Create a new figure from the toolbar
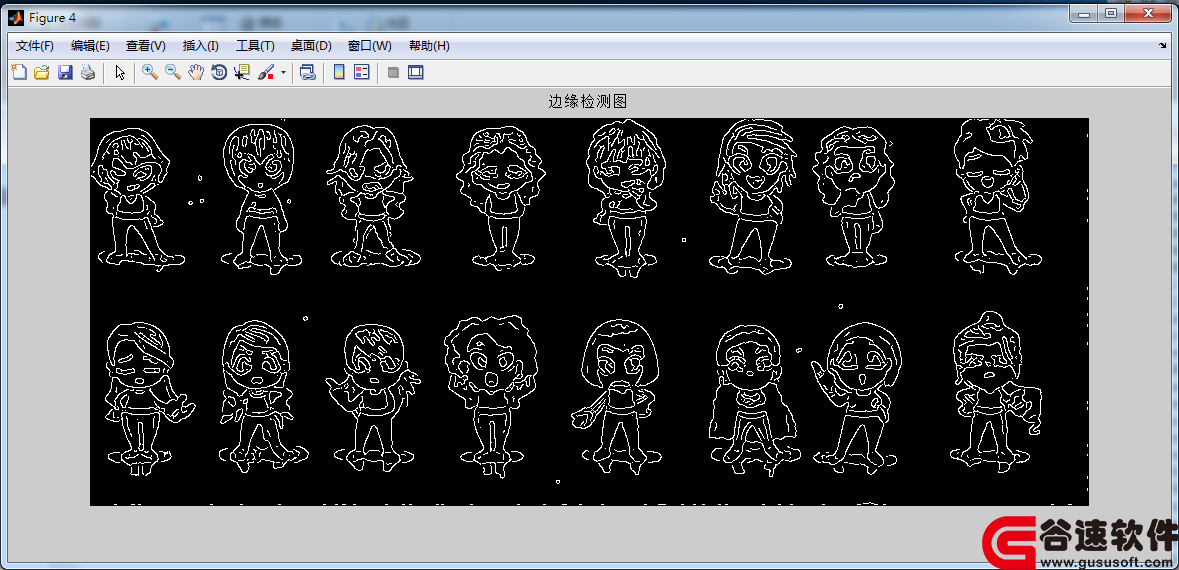The height and width of the screenshot is (570, 1179). point(19,72)
